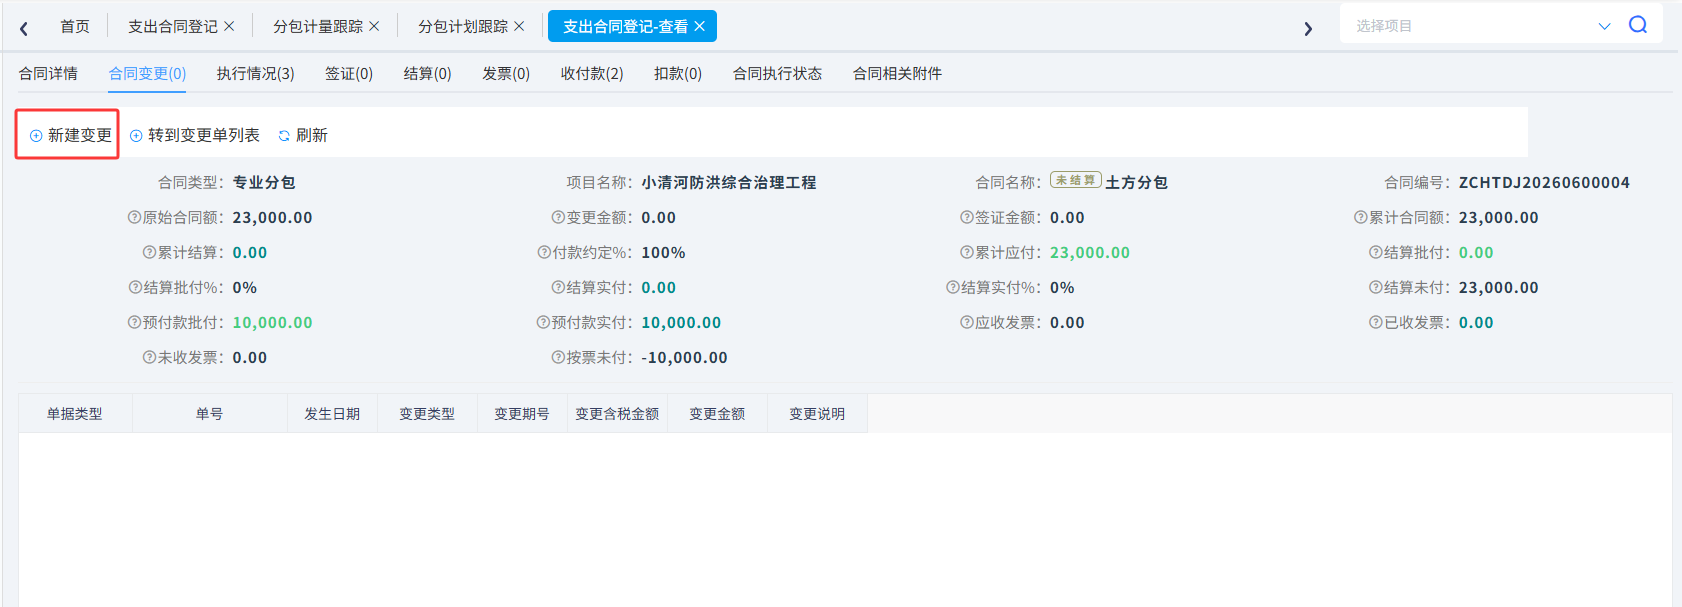This screenshot has width=1682, height=607.
Task: Click project name 小清河防洪综合治理工程
Action: point(729,182)
